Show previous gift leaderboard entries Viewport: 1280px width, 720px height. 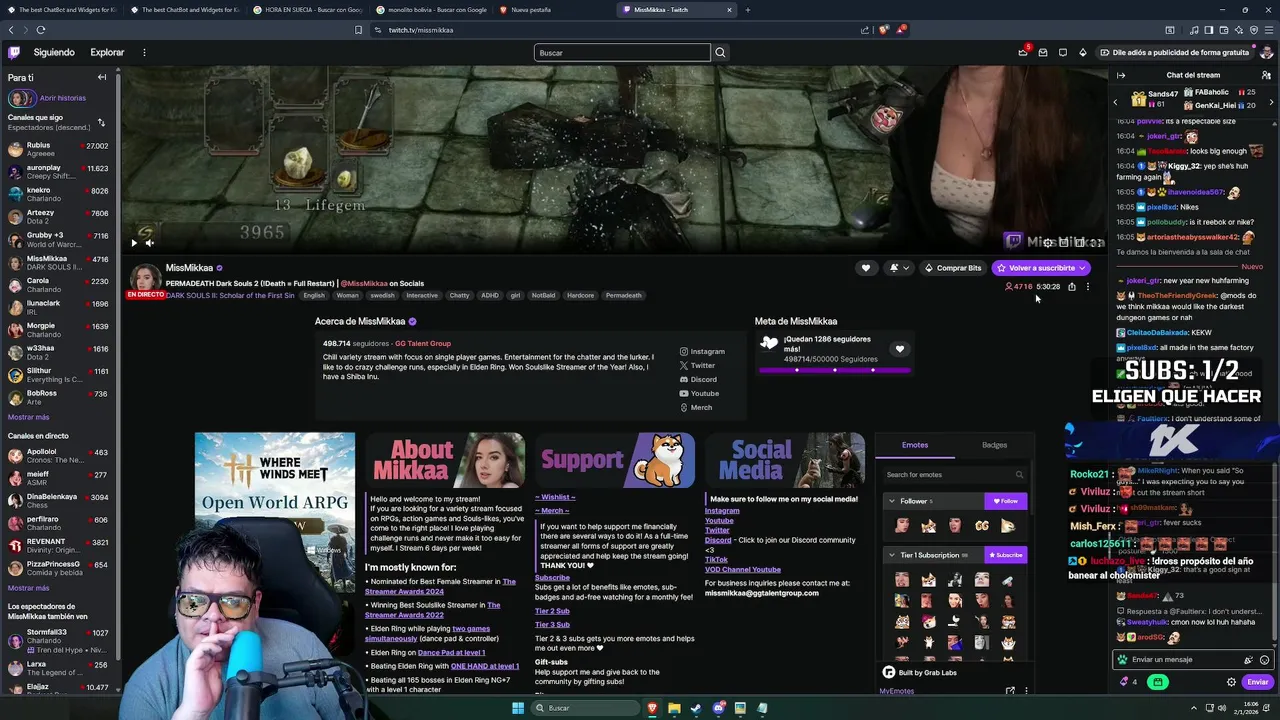coord(1116,102)
